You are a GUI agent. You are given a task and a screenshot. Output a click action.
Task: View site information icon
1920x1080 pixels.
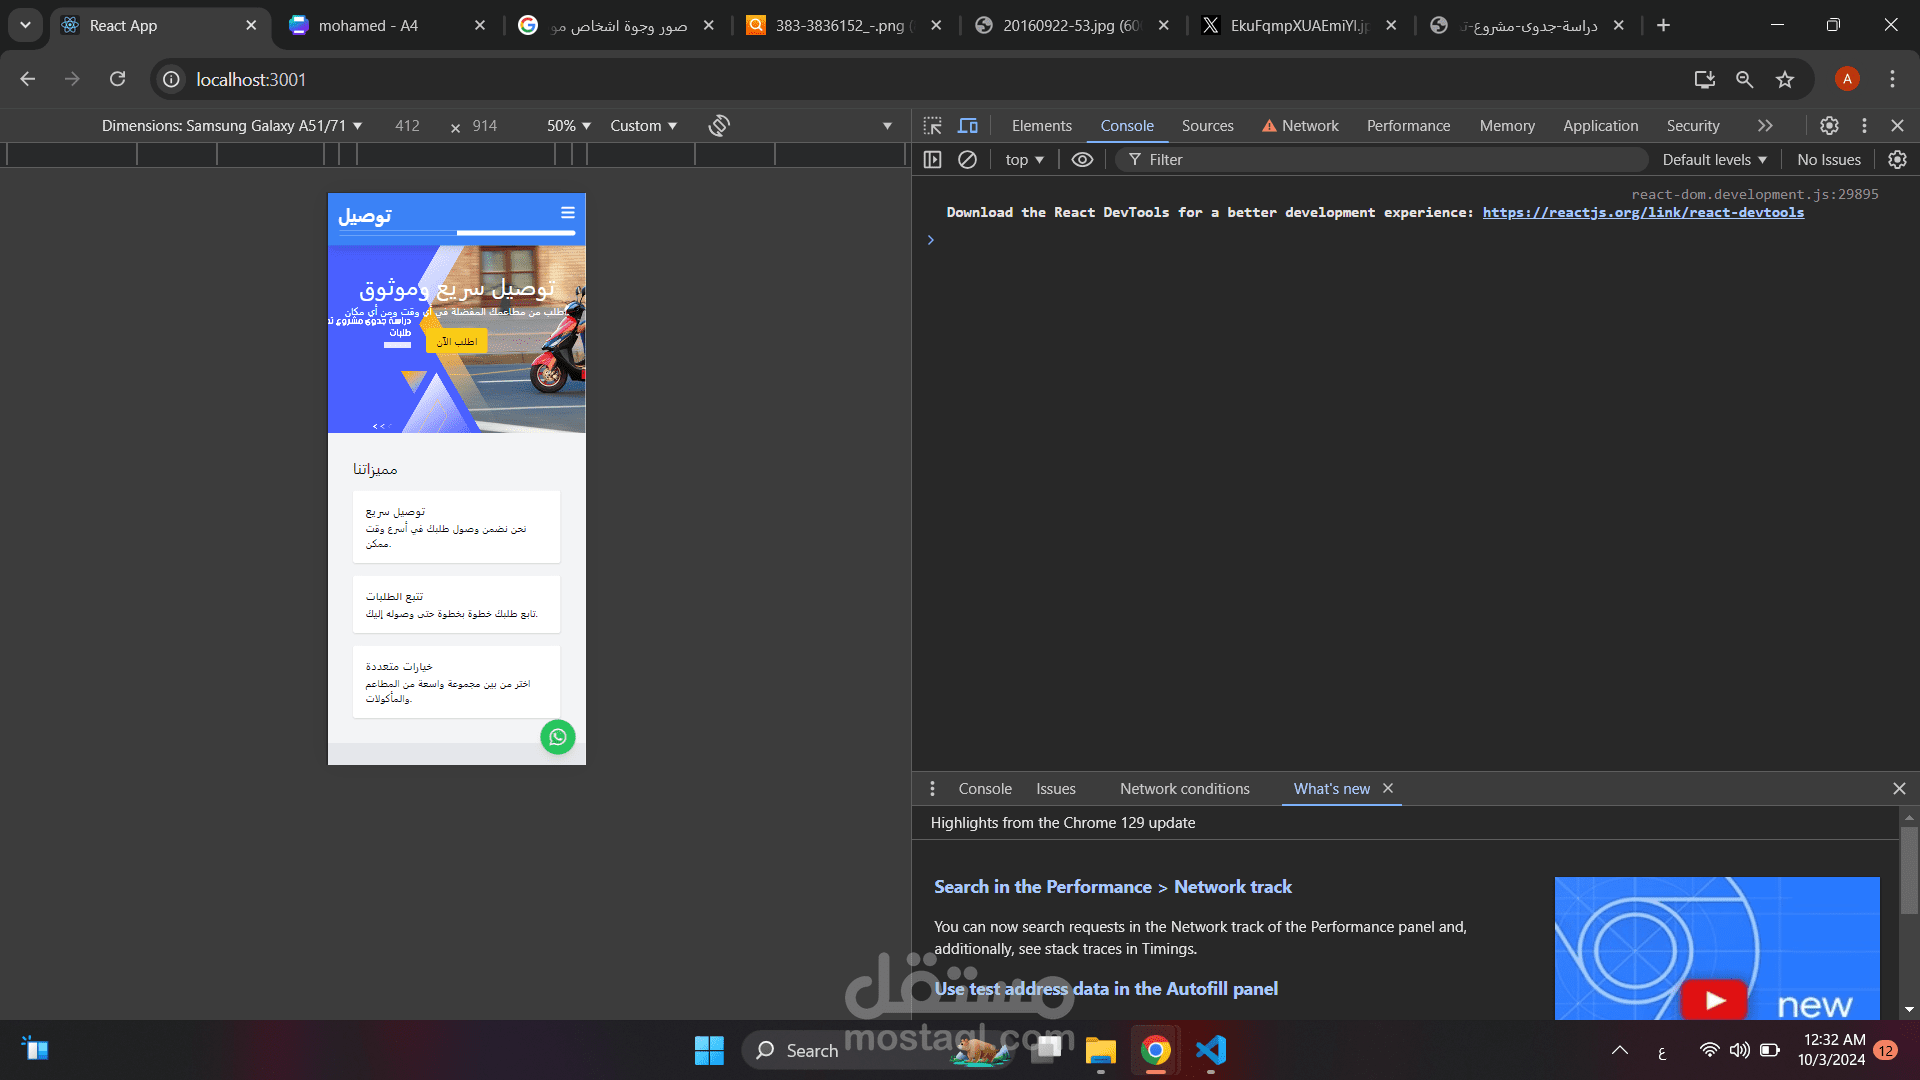[x=172, y=79]
